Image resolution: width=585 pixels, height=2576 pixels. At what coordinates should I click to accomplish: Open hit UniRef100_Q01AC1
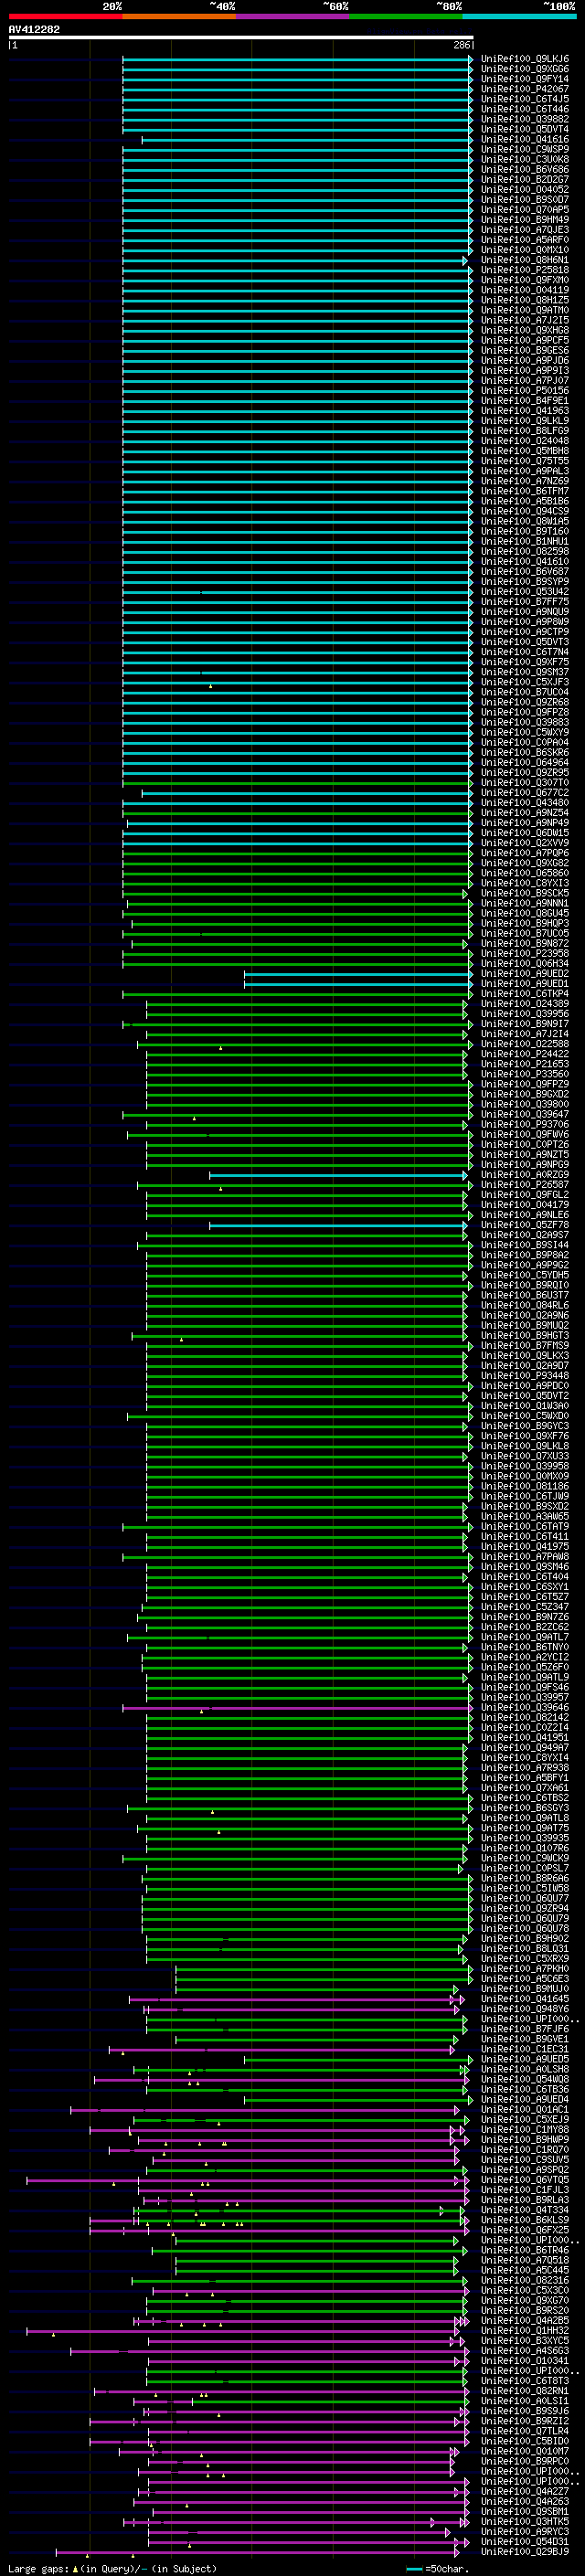click(x=525, y=2108)
